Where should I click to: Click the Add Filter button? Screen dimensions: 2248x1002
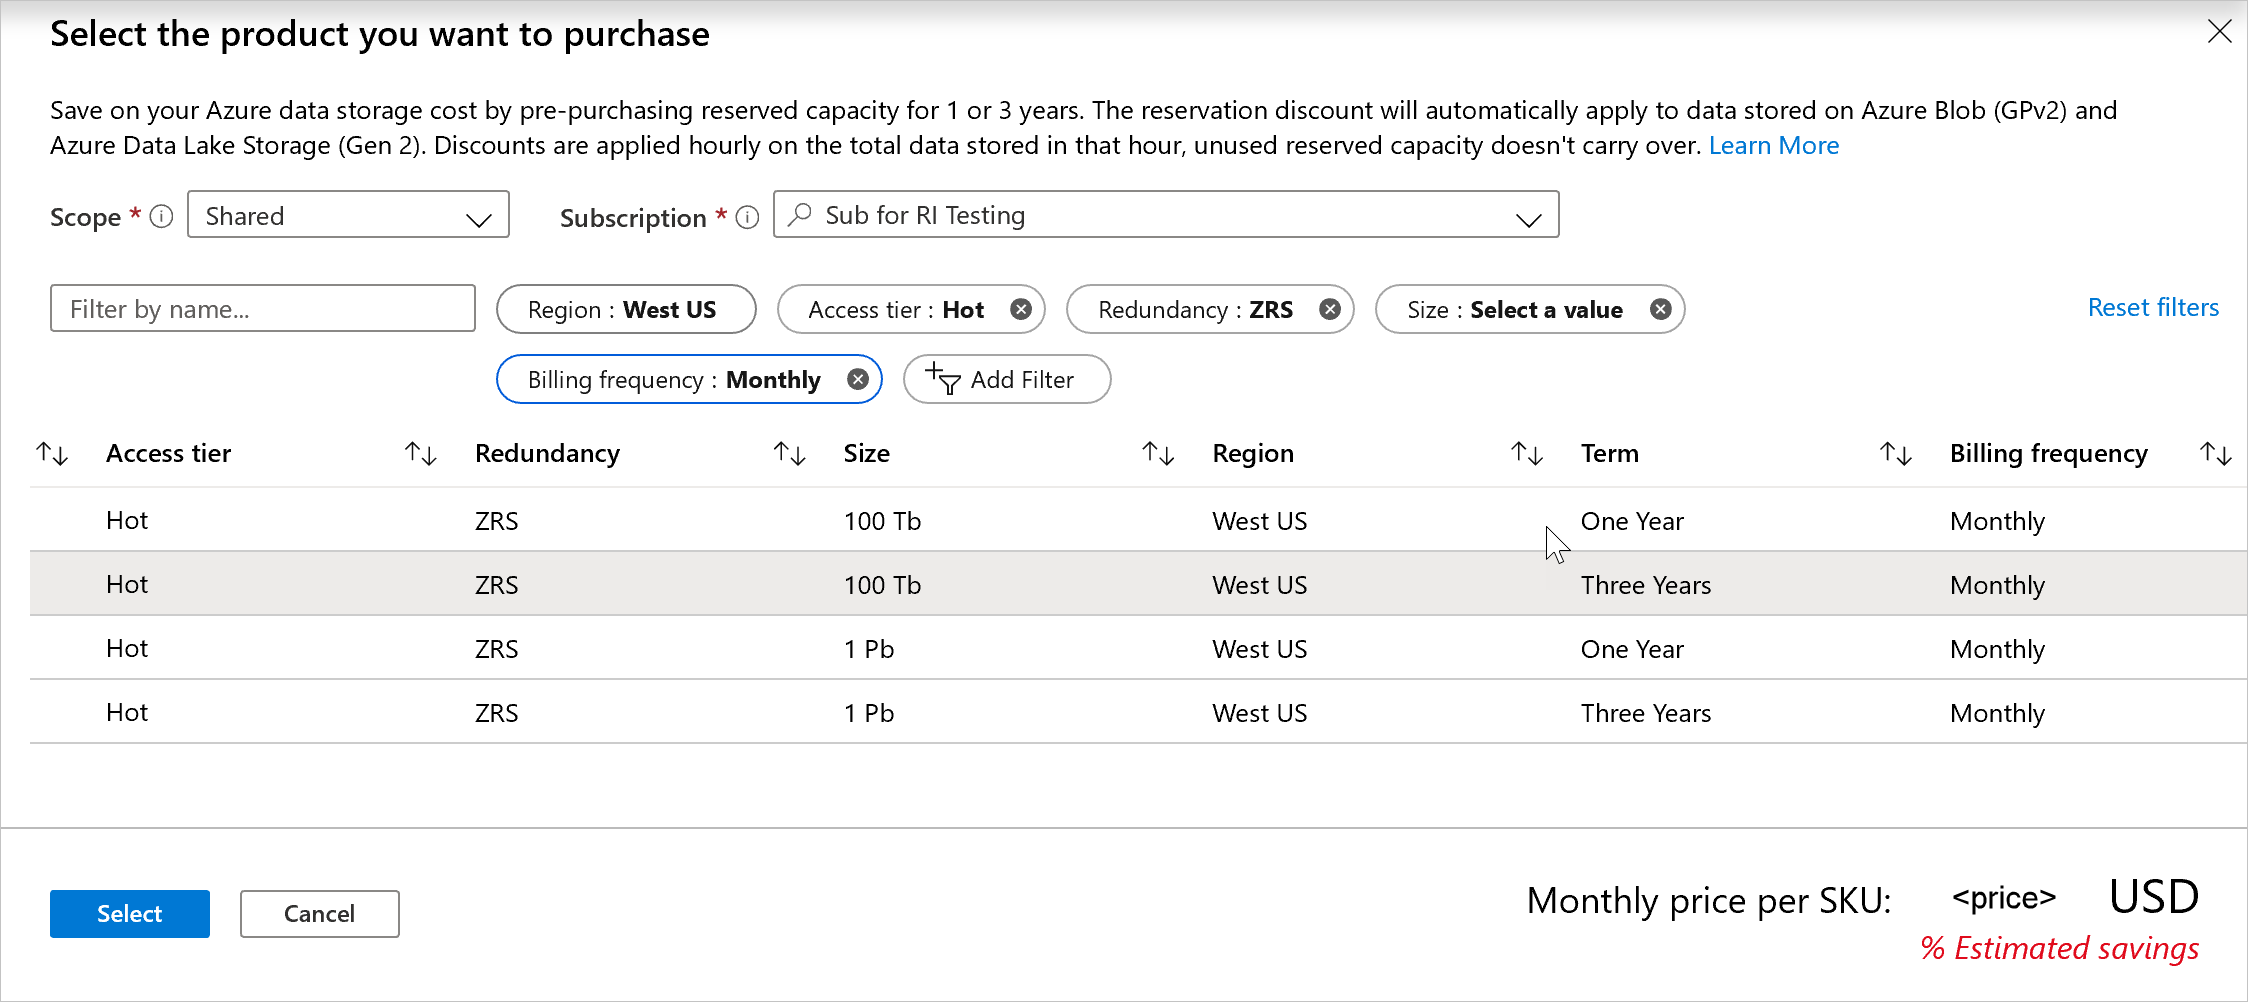[1006, 379]
